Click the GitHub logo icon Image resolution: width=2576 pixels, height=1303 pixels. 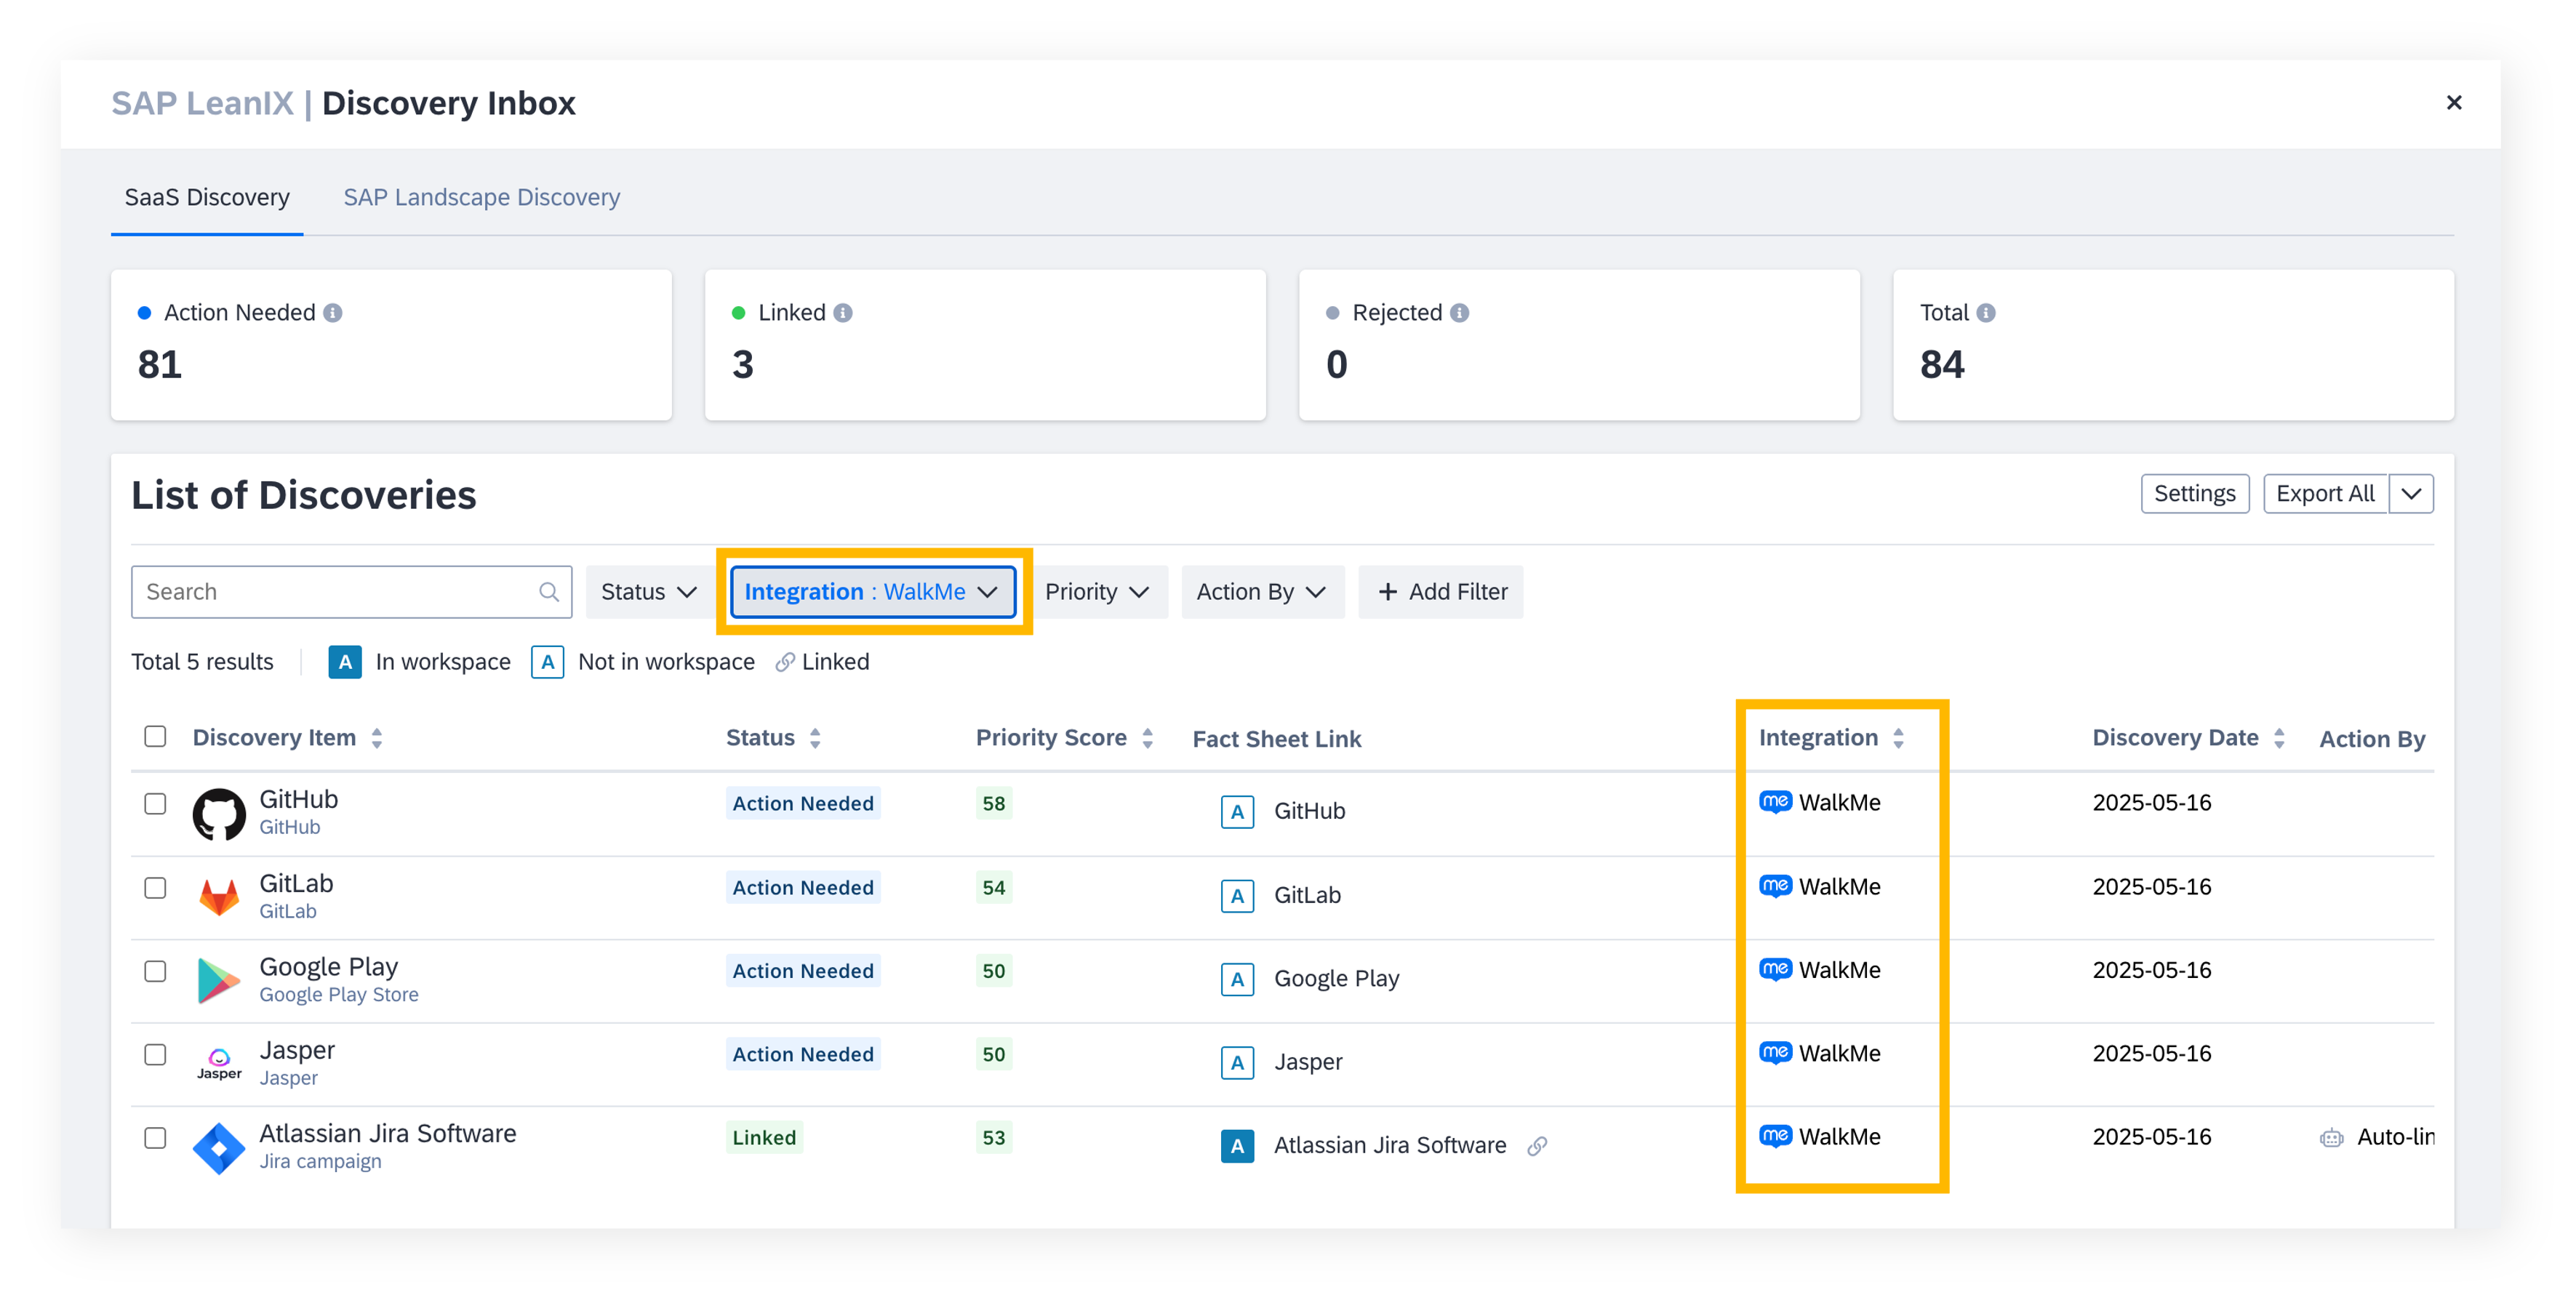(219, 814)
